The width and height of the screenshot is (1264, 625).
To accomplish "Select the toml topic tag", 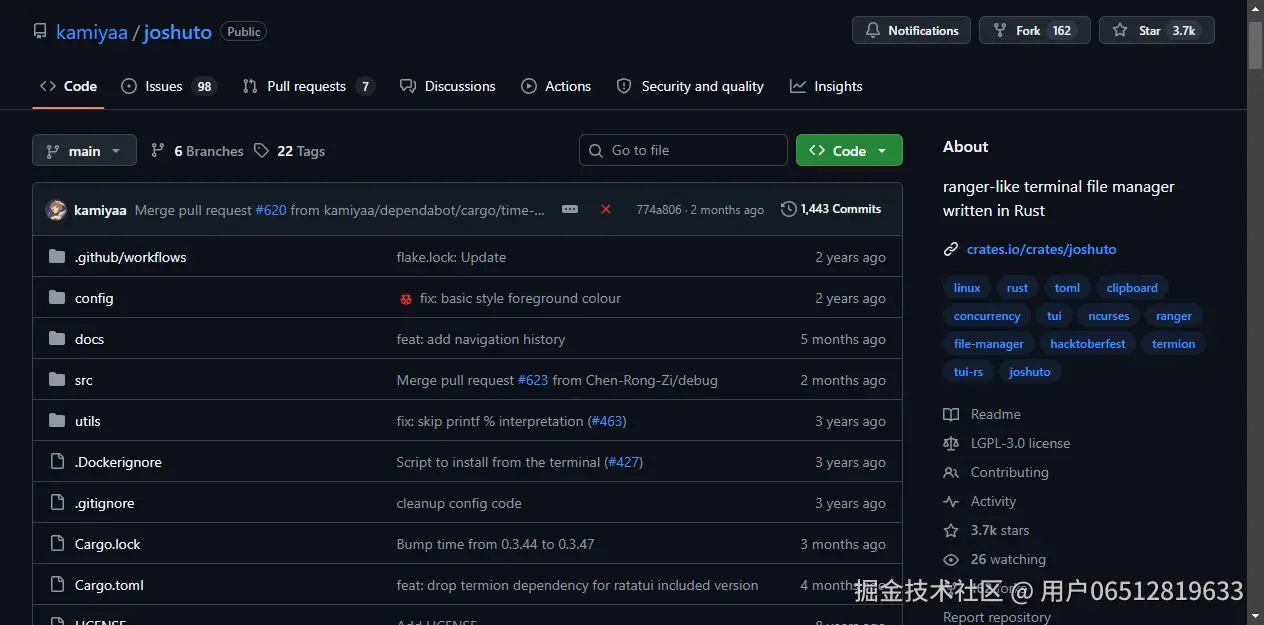I will point(1067,288).
